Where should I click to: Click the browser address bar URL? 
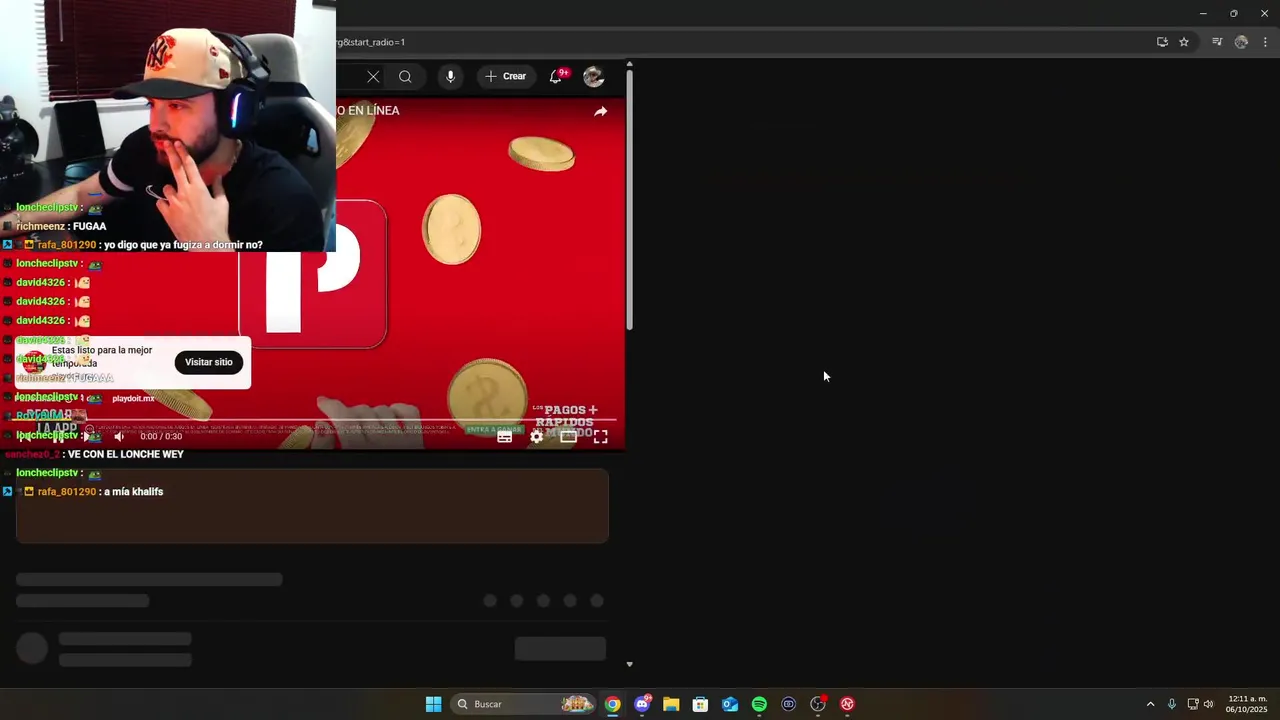point(370,42)
